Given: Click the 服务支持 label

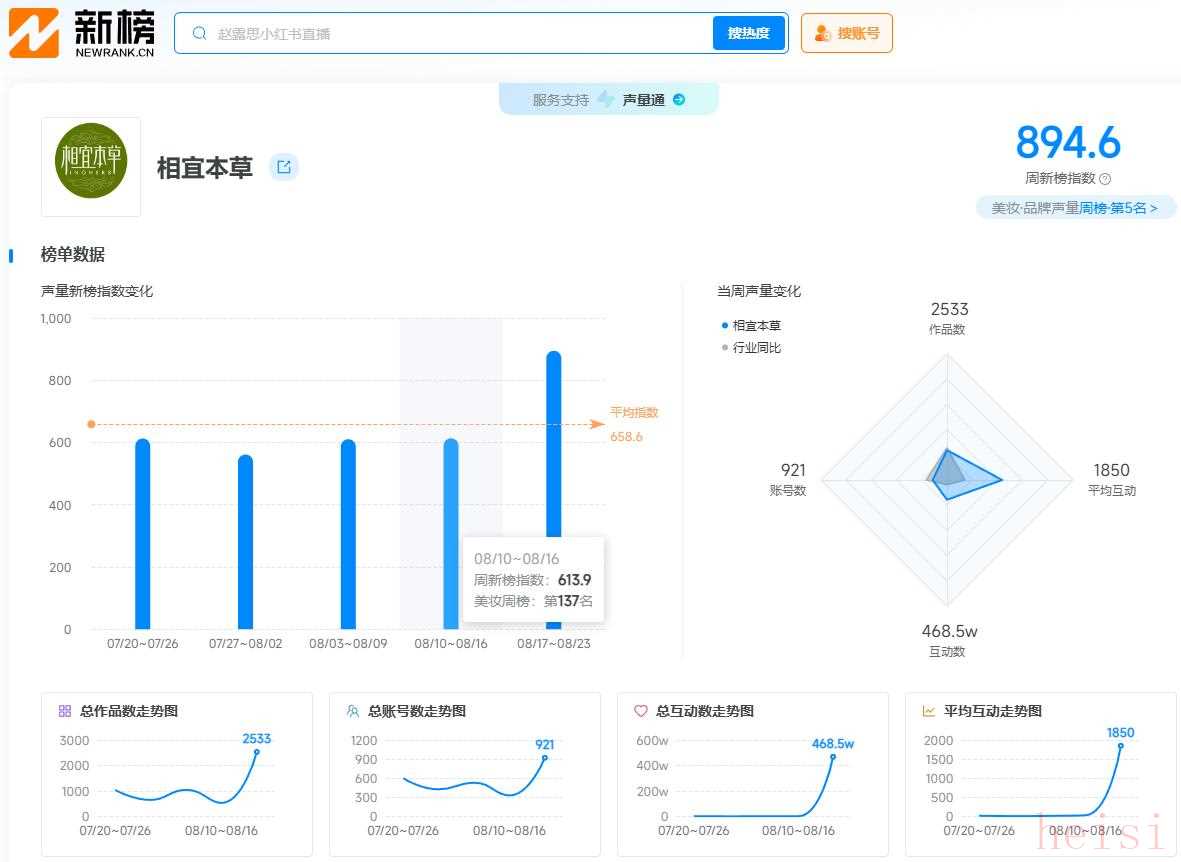Looking at the screenshot, I should (560, 99).
